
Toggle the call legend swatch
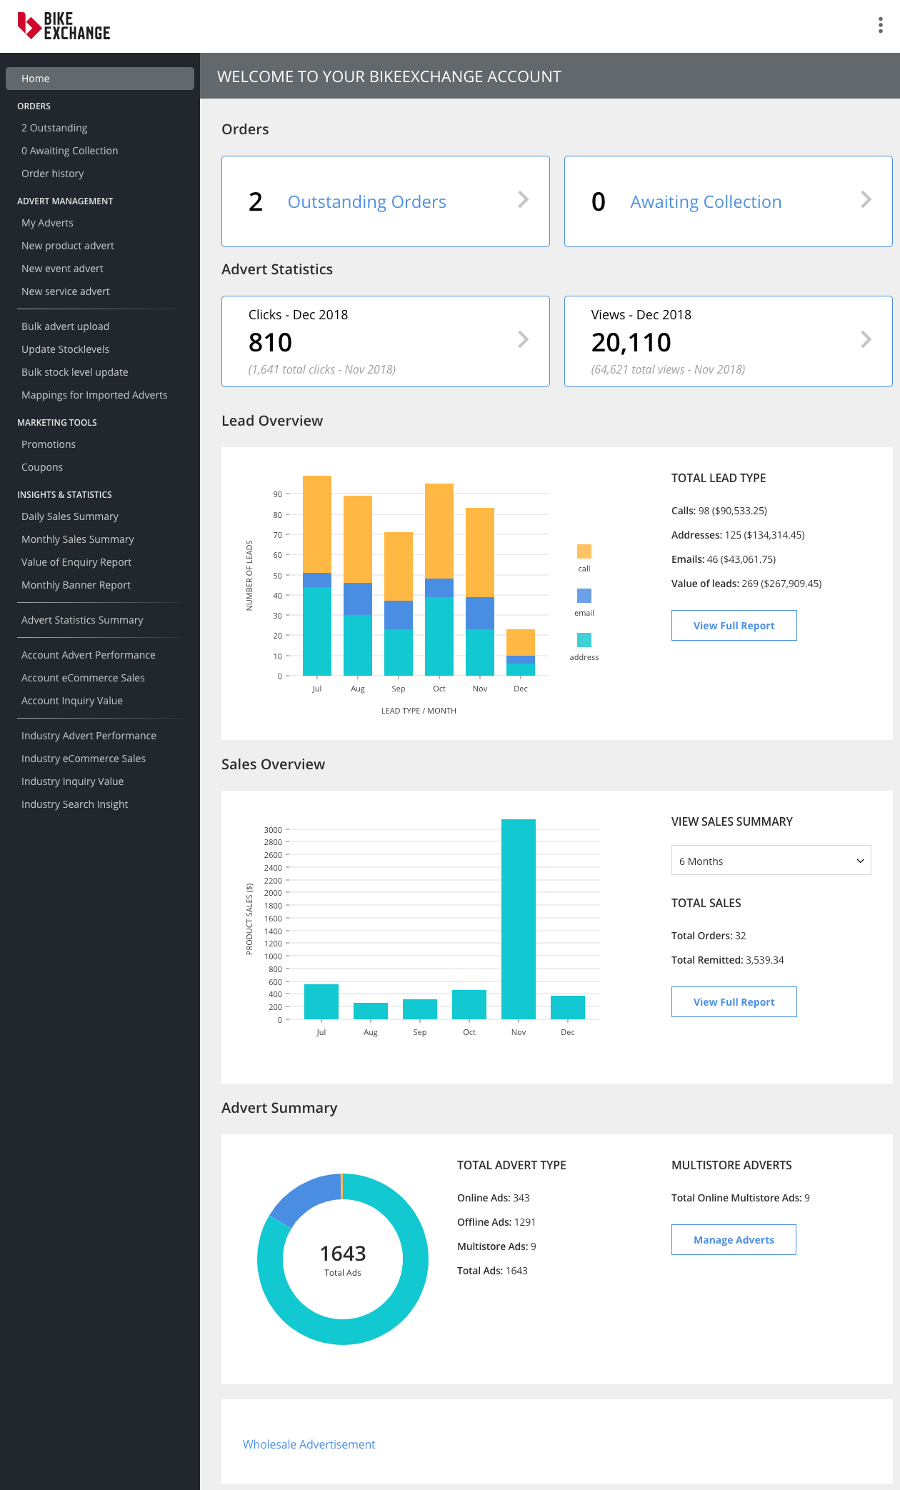pyautogui.click(x=584, y=551)
